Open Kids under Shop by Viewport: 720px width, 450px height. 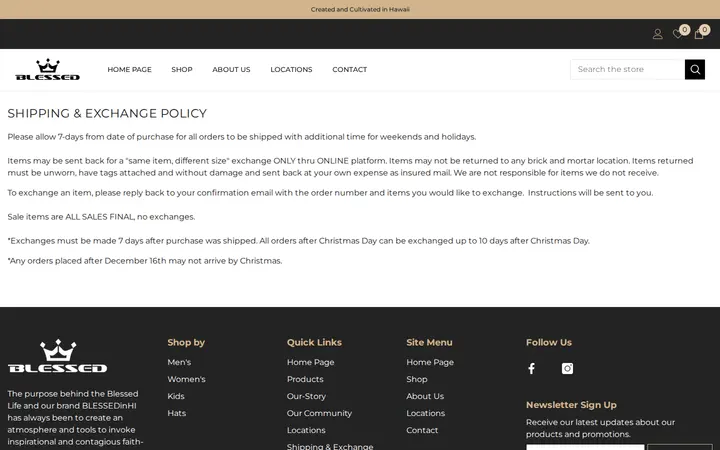(176, 396)
